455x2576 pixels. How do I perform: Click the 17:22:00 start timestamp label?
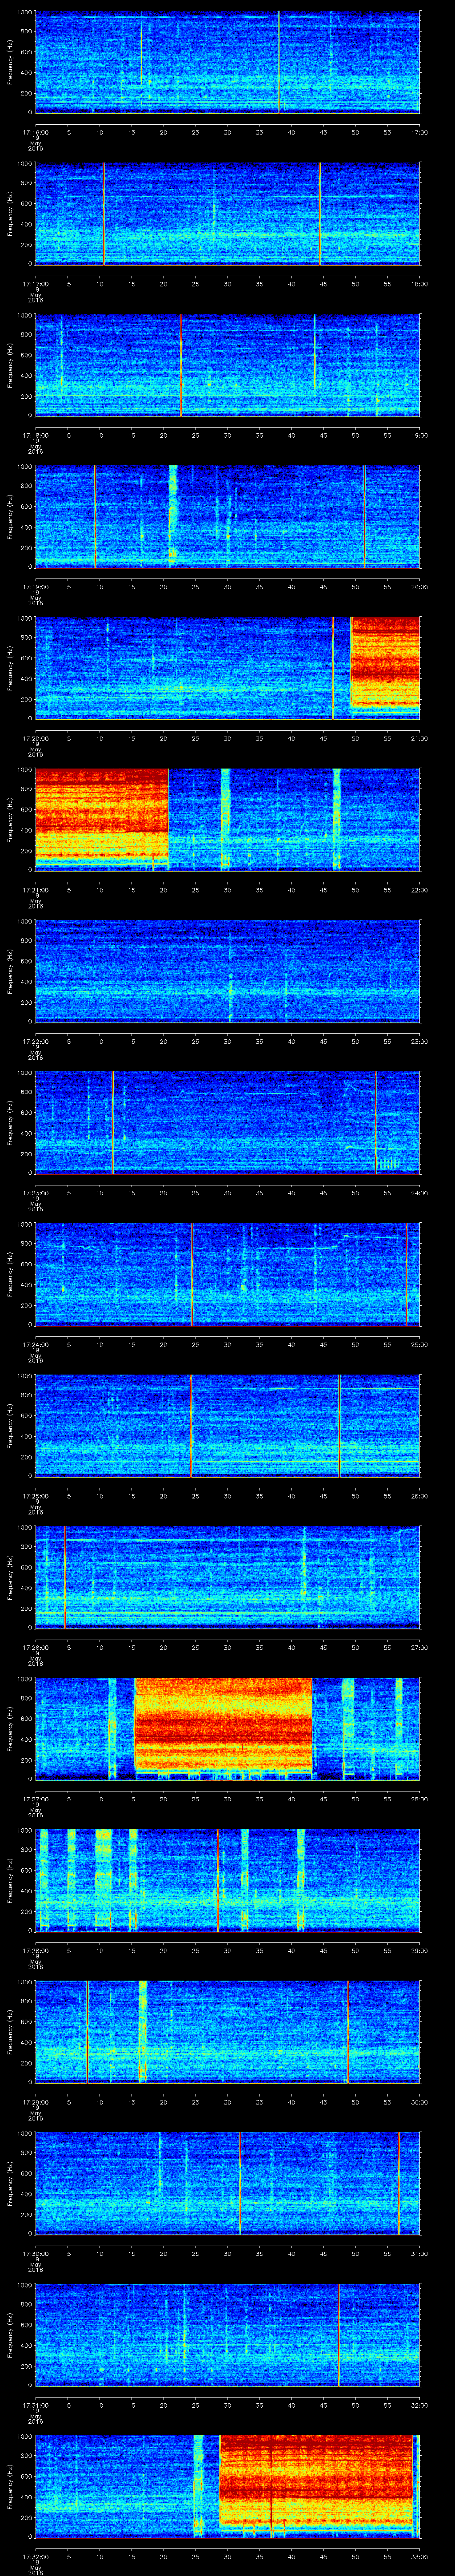(x=36, y=1041)
